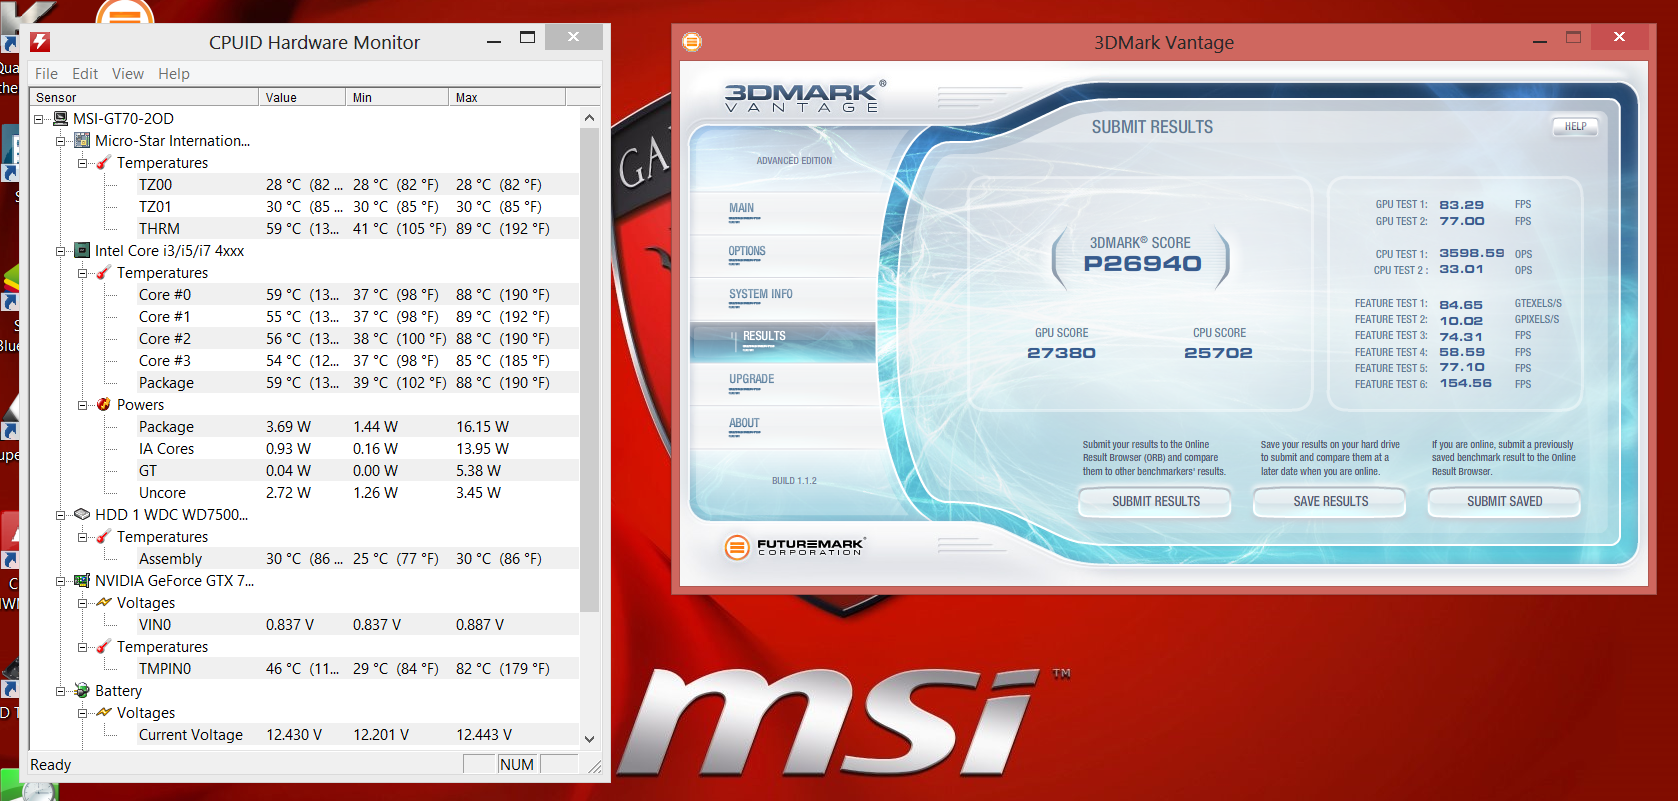The image size is (1678, 801).
Task: Click the Powers flame icon under Intel Core
Action: click(104, 405)
